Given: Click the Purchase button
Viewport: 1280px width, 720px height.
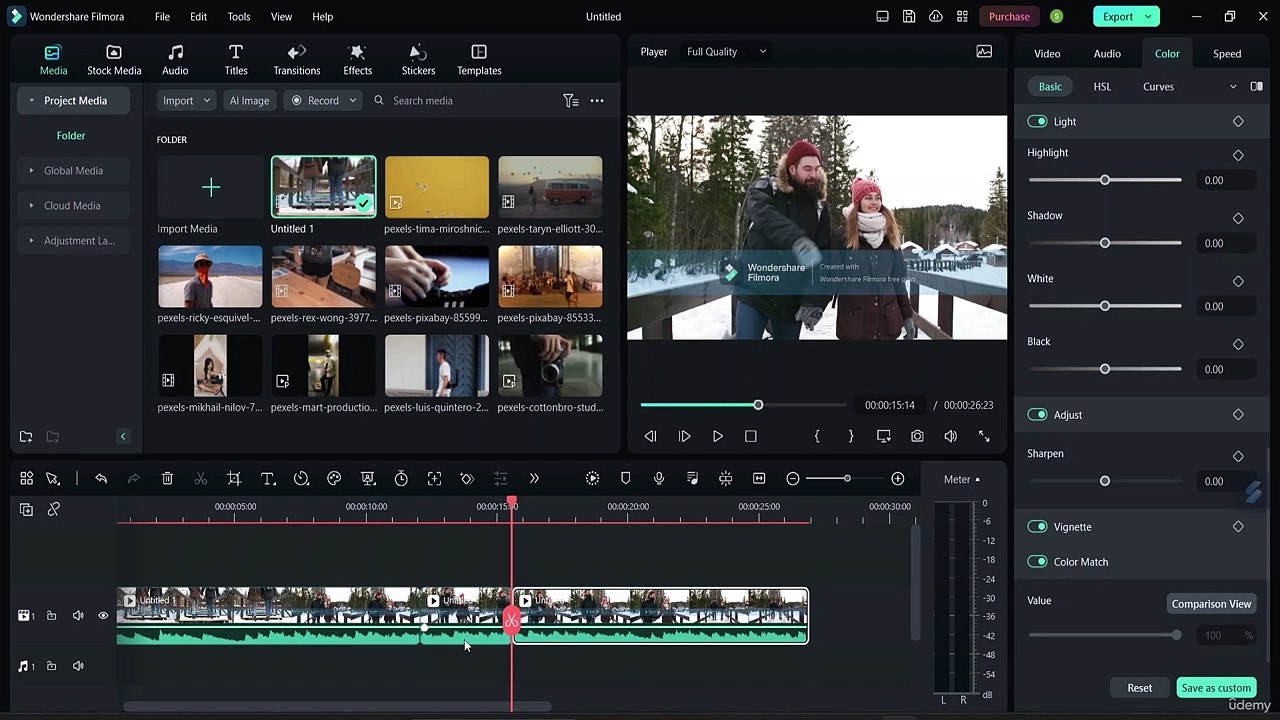Looking at the screenshot, I should point(1009,16).
